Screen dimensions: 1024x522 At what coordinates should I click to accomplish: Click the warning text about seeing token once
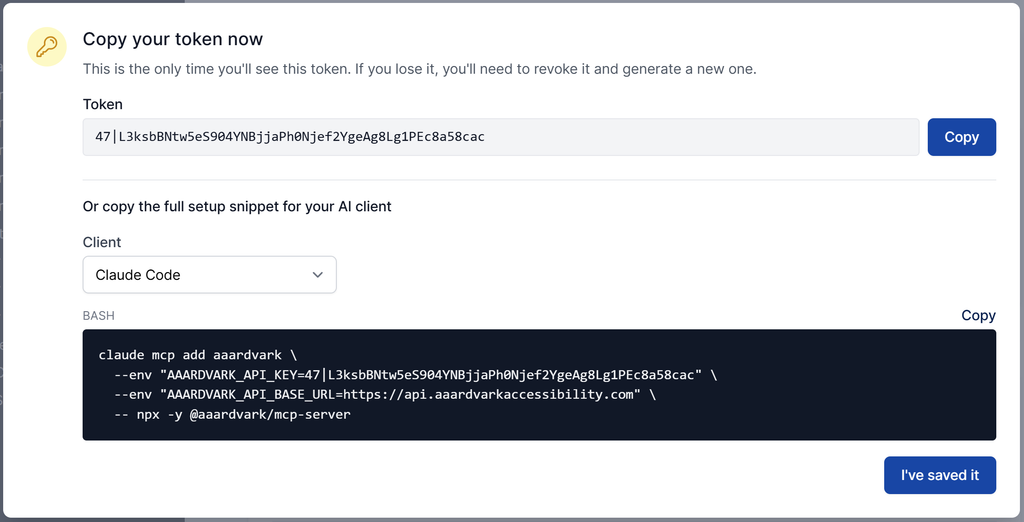pos(419,69)
